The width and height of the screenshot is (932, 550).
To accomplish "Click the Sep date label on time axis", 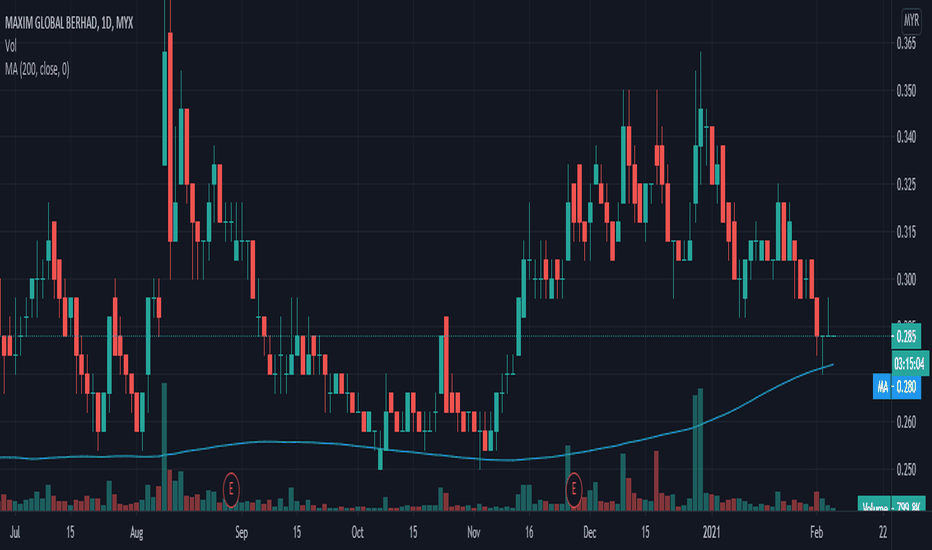I will pyautogui.click(x=241, y=532).
